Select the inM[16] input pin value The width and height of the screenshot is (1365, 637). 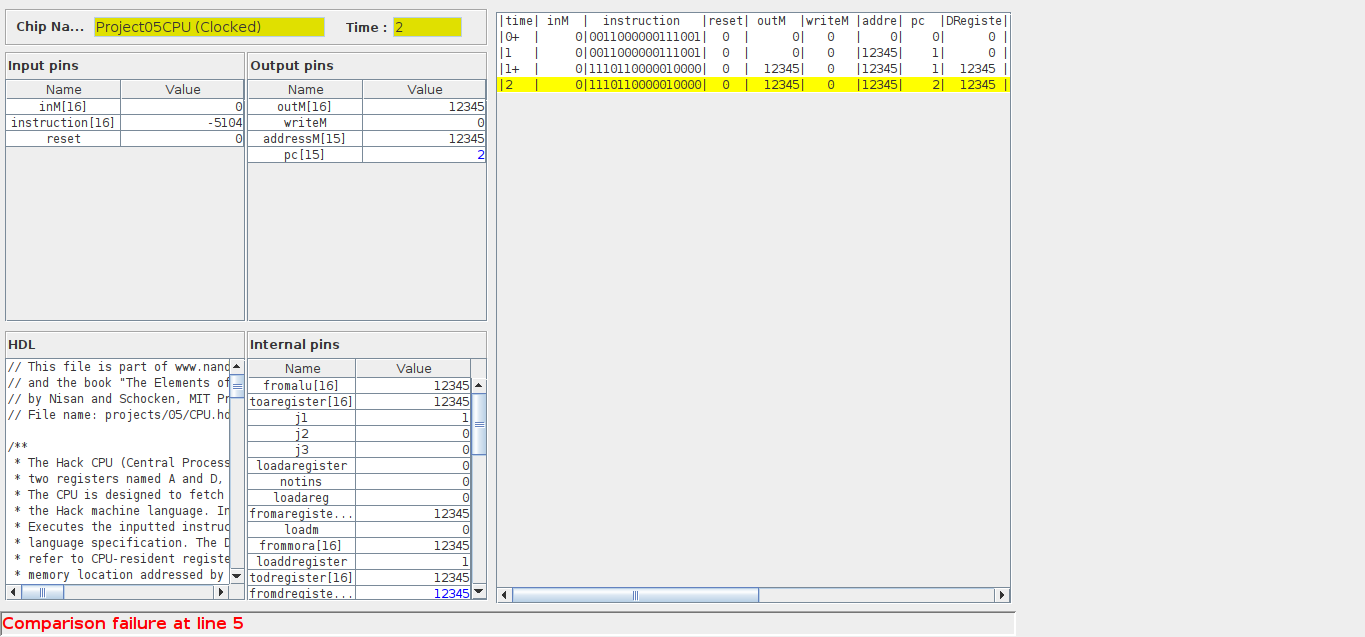click(182, 106)
